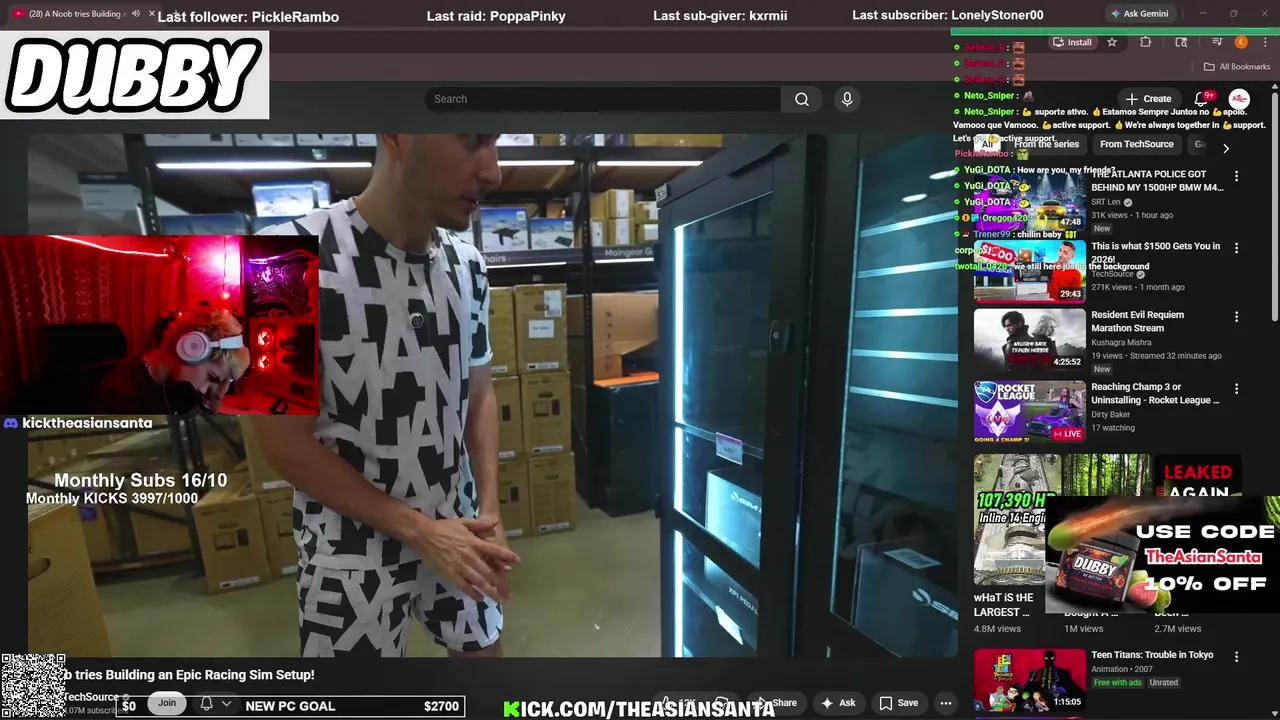Select the 'All' filter chip

click(988, 144)
